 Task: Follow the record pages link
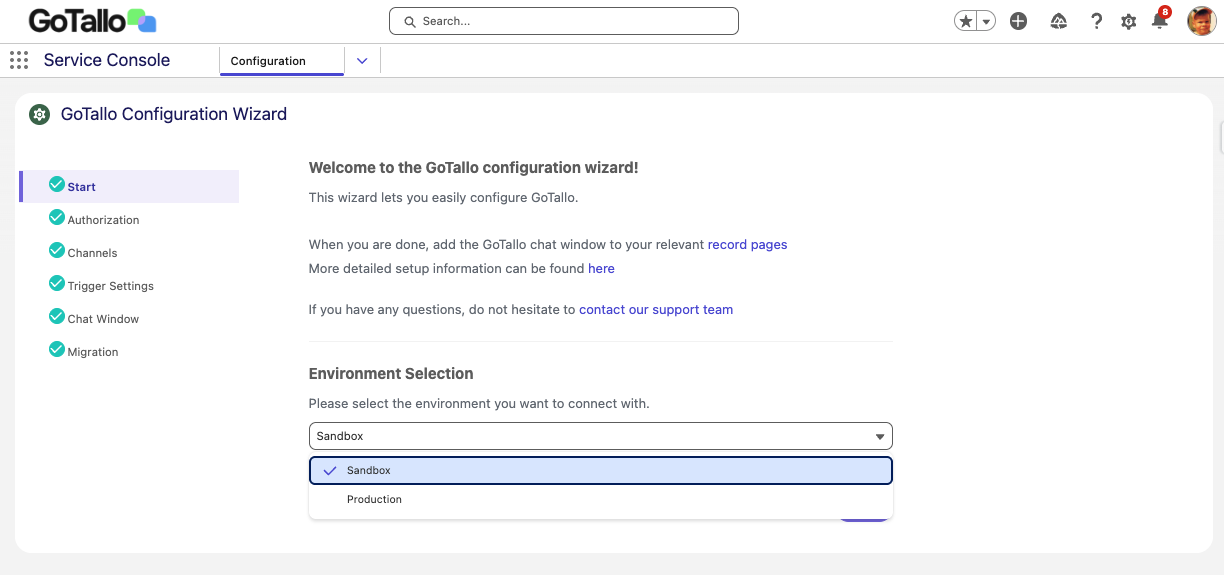click(x=747, y=244)
